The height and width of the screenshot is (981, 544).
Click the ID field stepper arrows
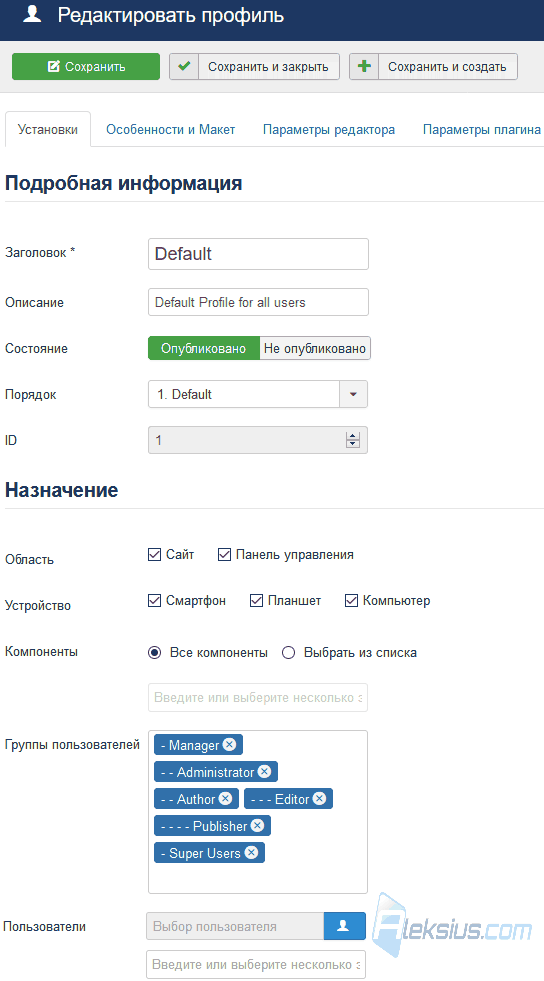point(353,440)
